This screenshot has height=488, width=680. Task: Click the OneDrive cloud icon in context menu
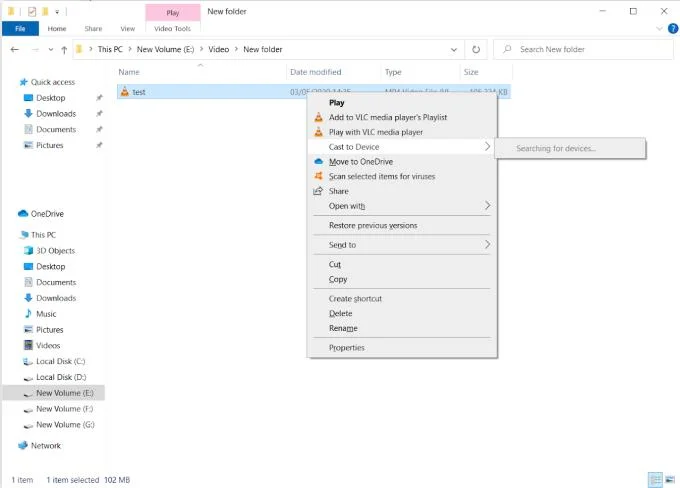coord(318,161)
